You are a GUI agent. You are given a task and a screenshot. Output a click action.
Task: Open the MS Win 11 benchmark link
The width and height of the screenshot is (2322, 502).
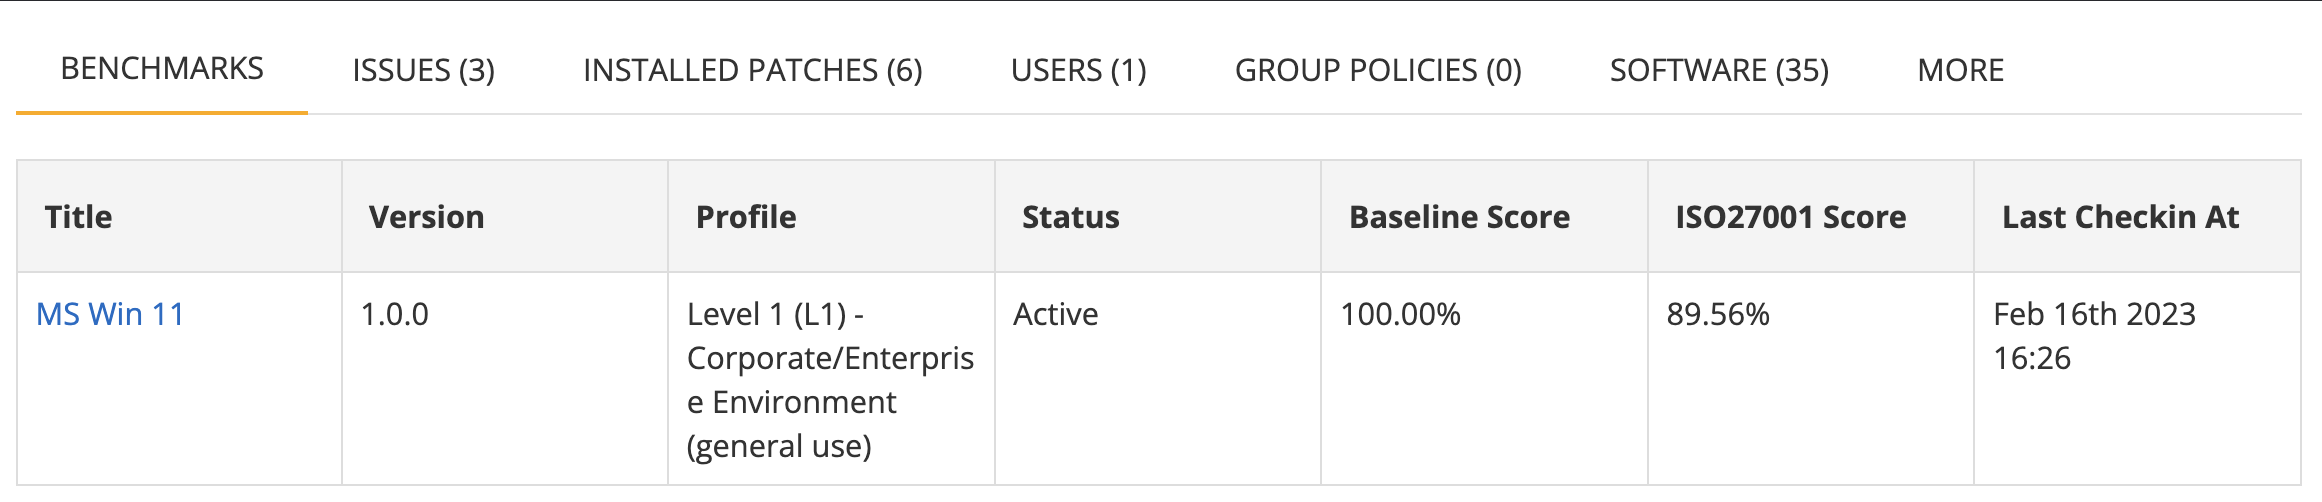tap(110, 315)
